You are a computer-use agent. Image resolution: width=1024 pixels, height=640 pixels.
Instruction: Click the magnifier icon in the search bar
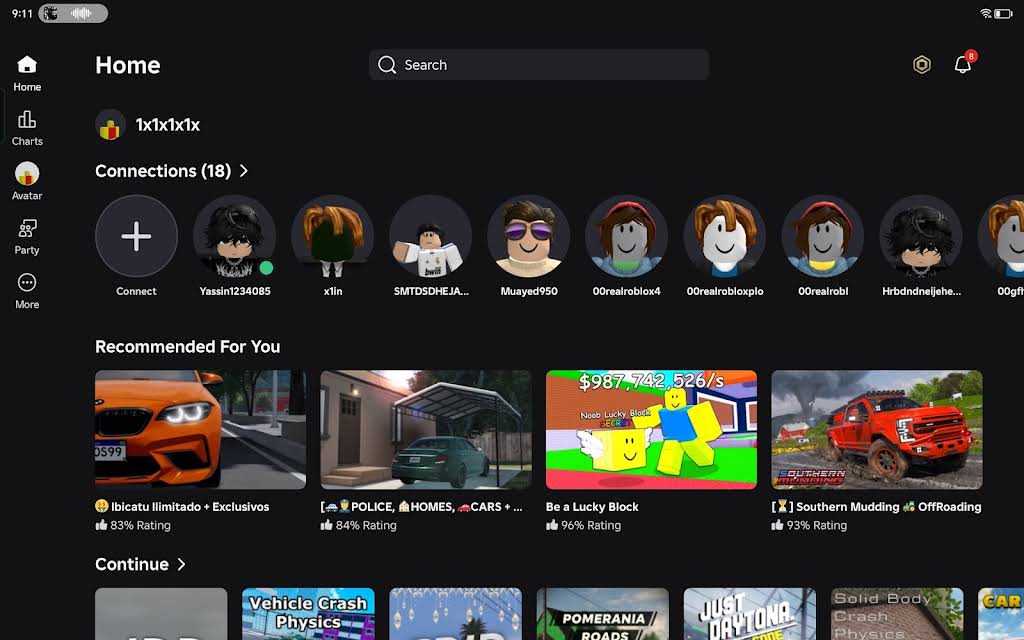[x=387, y=65]
